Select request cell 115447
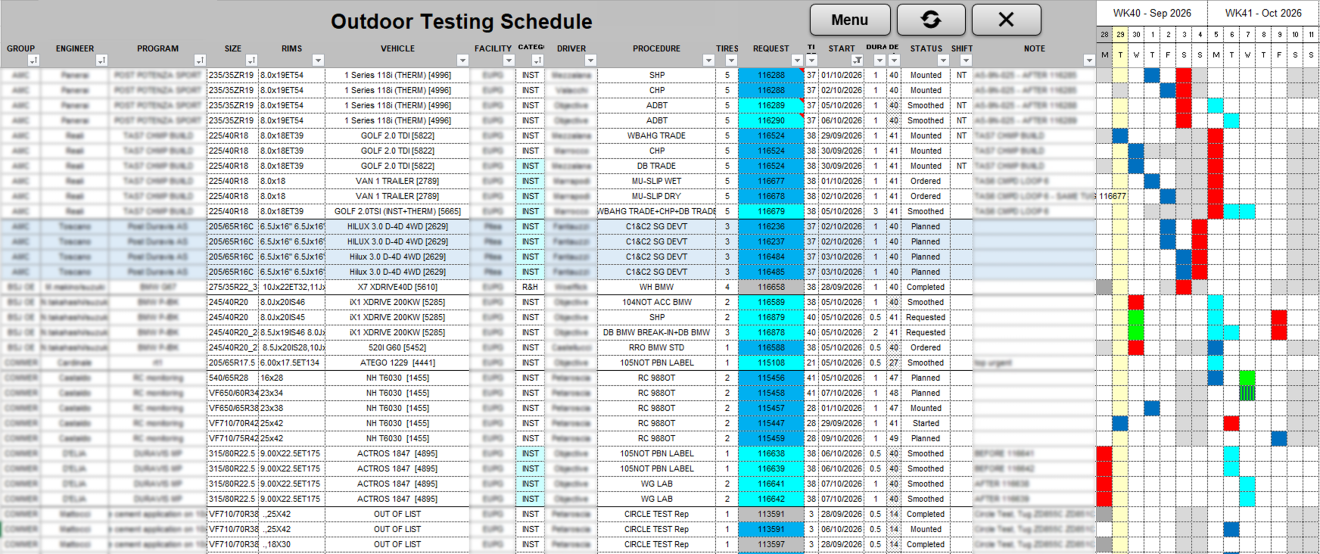This screenshot has height=554, width=1320. [x=771, y=423]
